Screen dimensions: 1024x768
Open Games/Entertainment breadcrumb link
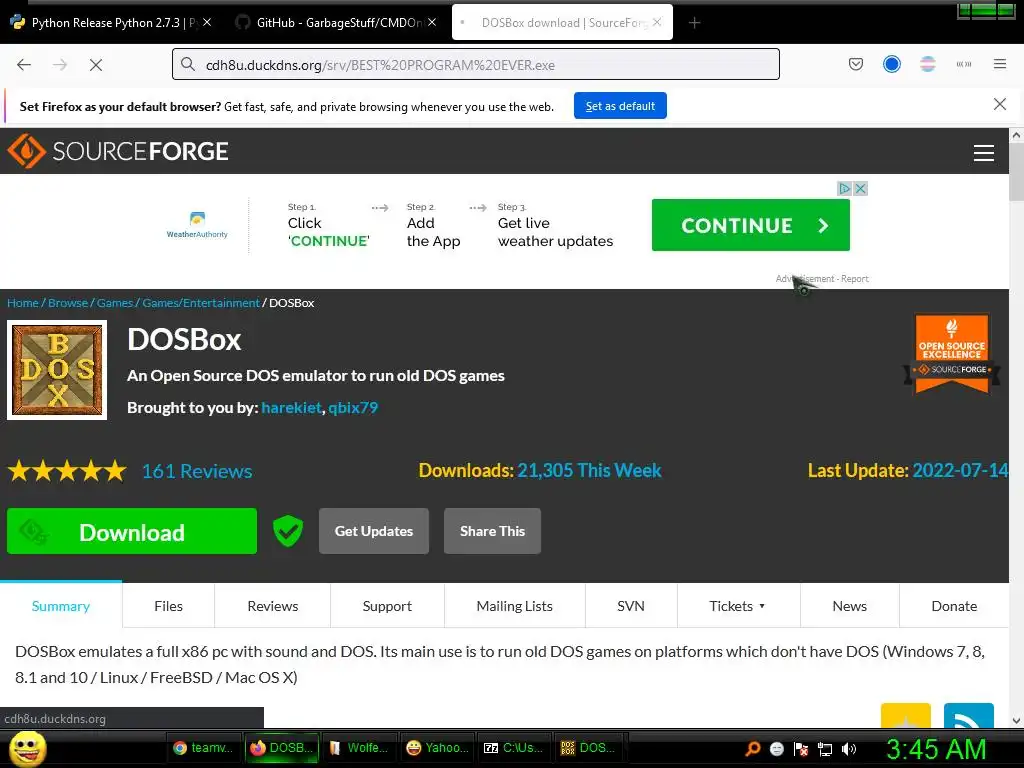tap(201, 303)
